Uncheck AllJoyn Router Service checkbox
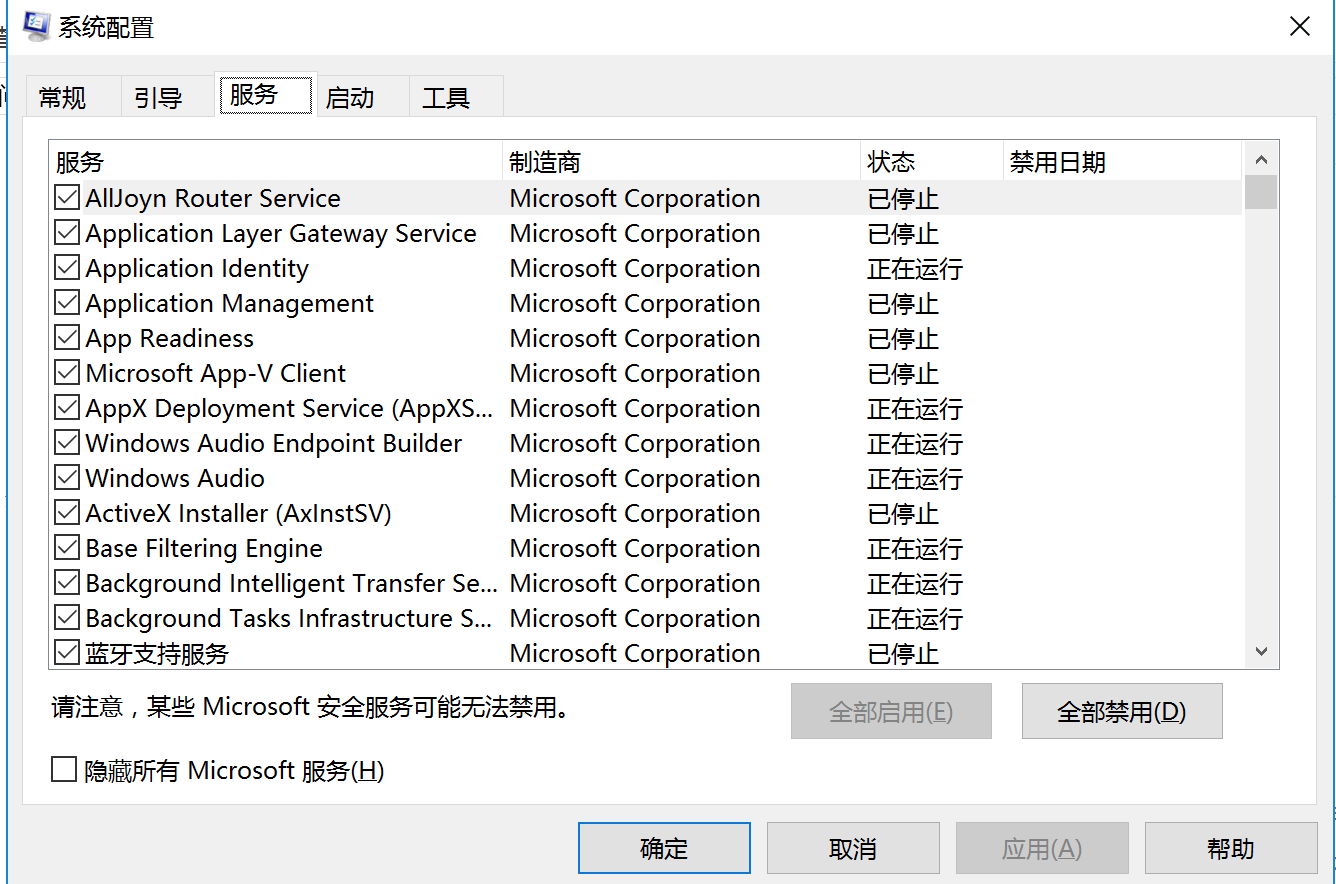Screen dimensions: 1336x884 click(x=67, y=198)
